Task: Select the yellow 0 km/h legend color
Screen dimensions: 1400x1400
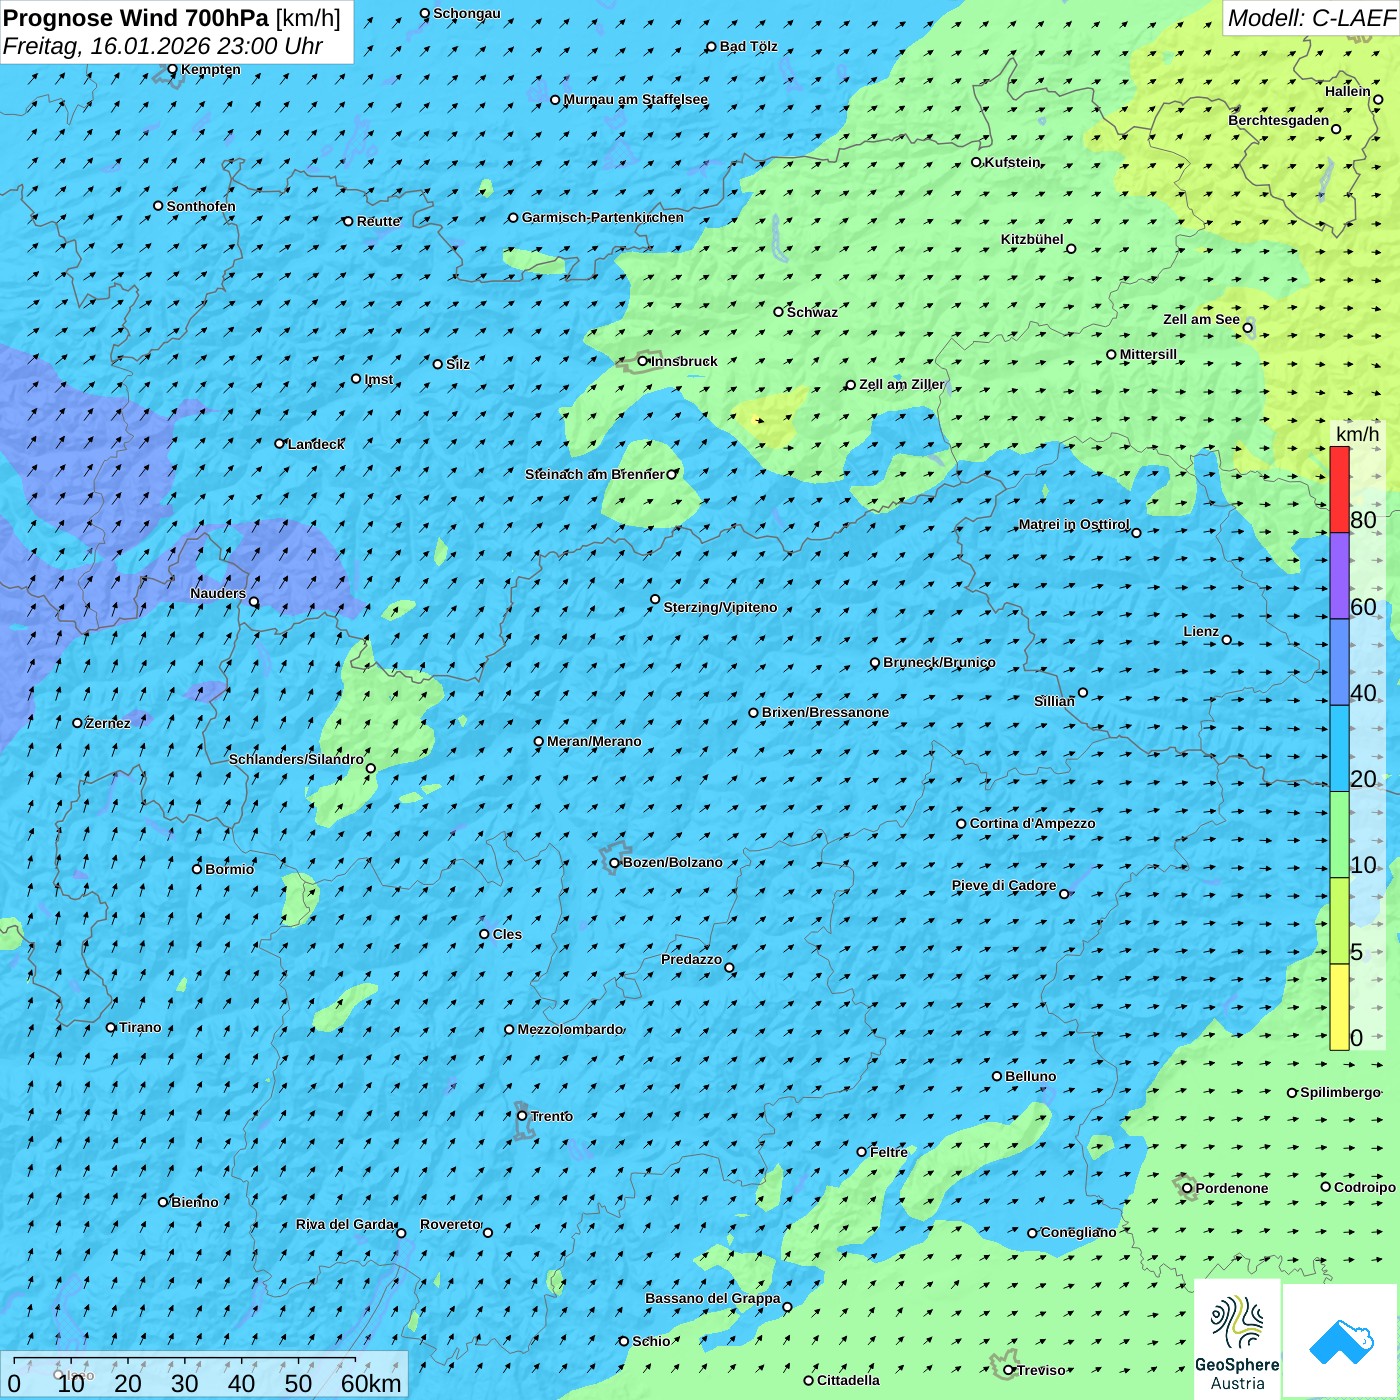Action: coord(1339,1007)
